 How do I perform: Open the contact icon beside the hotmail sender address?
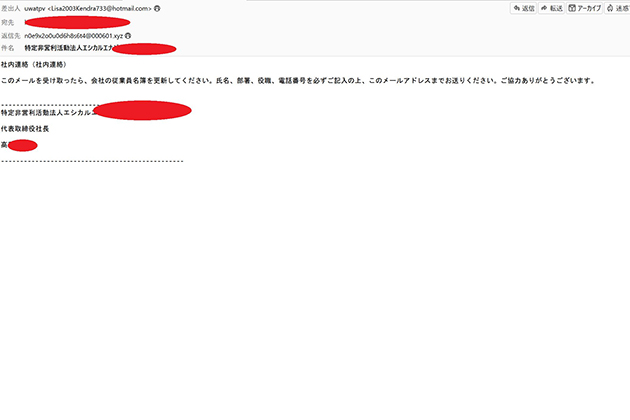tap(157, 8)
